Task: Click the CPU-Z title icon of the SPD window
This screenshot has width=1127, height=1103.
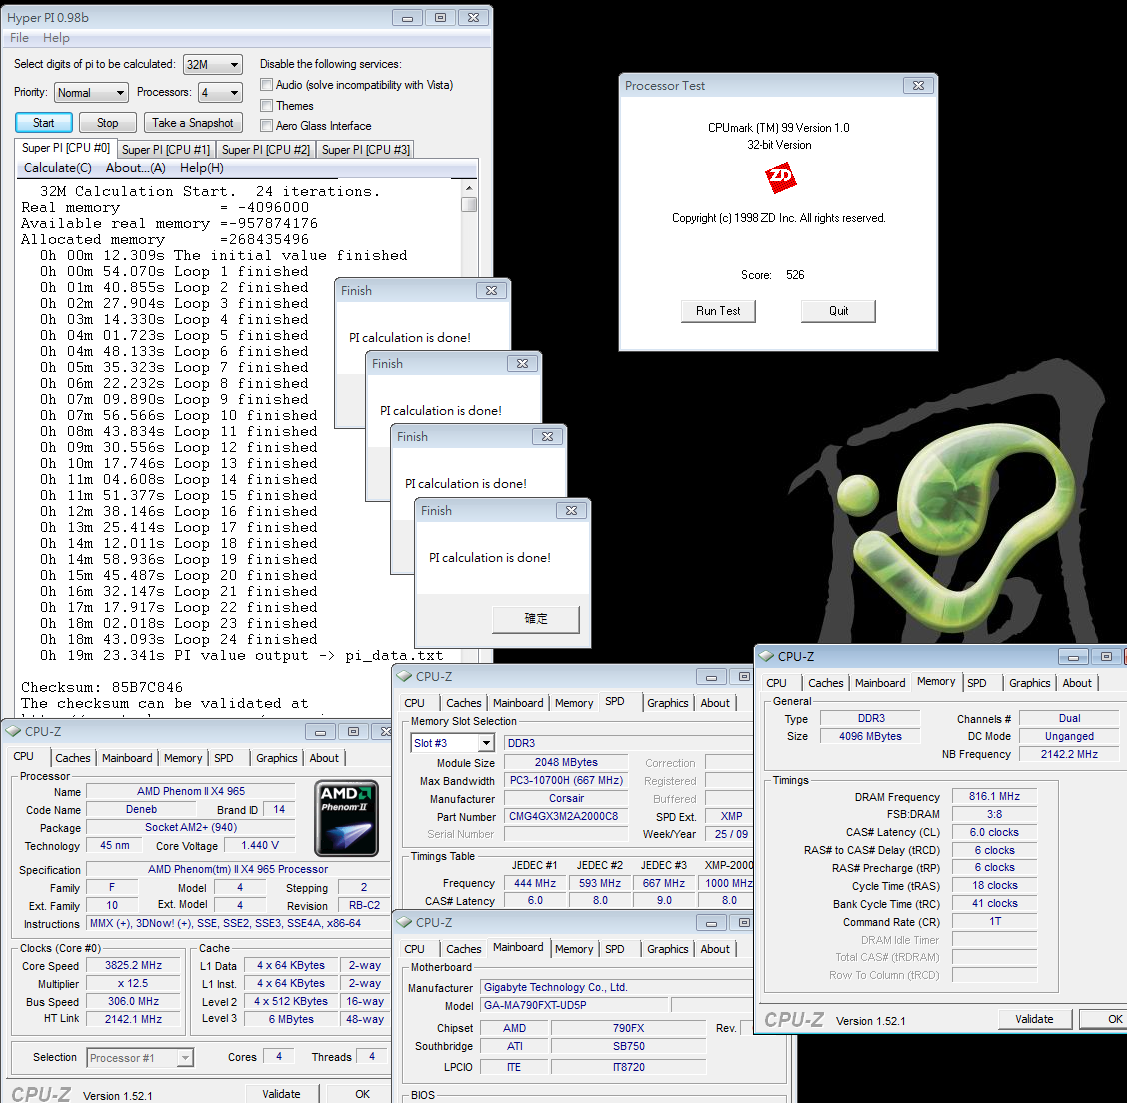Action: pyautogui.click(x=404, y=676)
